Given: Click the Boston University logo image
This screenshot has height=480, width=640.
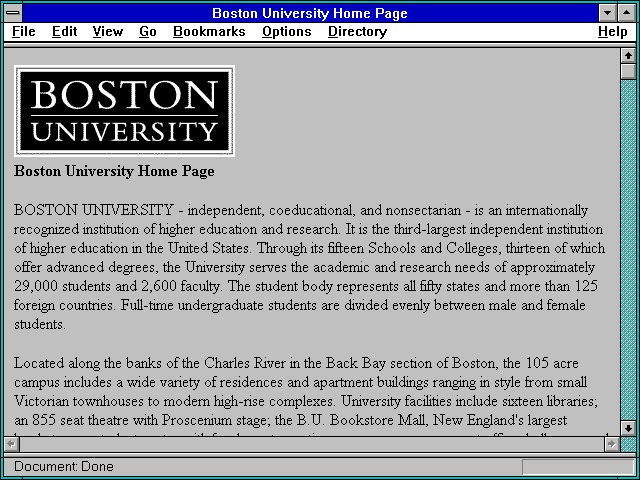Looking at the screenshot, I should 124,111.
